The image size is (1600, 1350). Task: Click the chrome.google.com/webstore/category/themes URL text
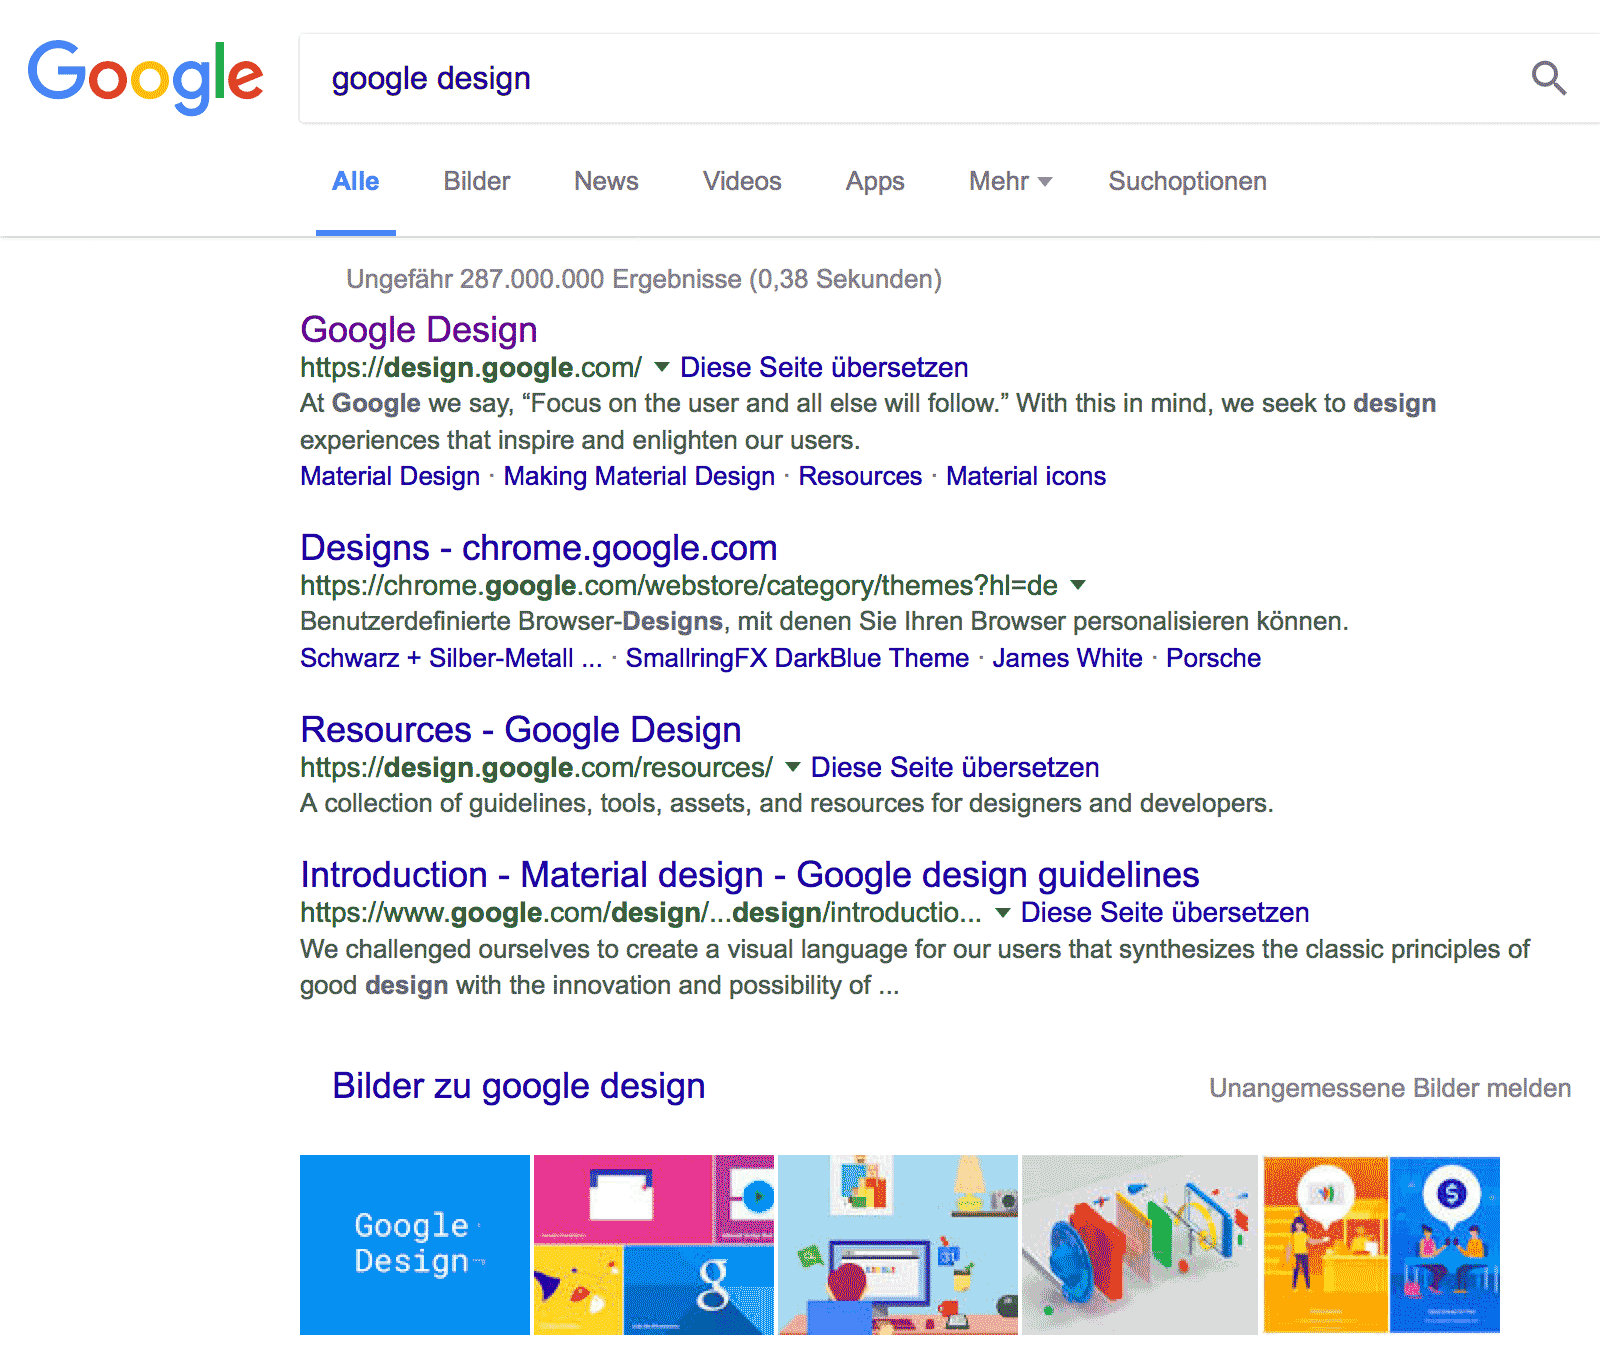679,585
